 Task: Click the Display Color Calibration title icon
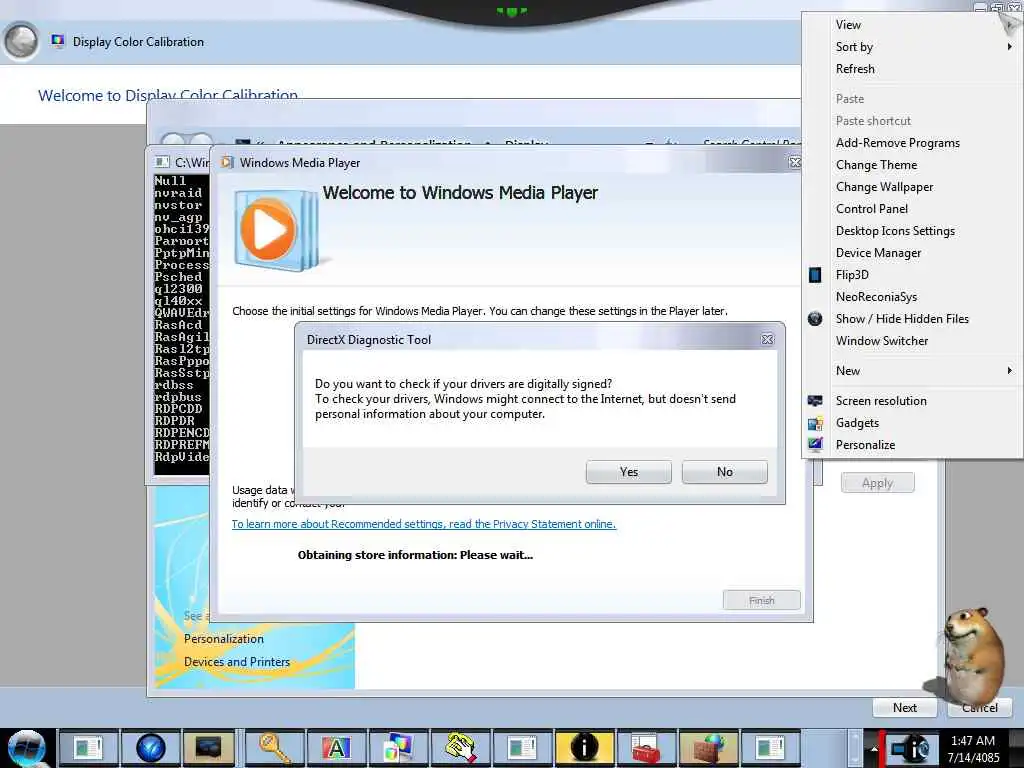coord(57,41)
